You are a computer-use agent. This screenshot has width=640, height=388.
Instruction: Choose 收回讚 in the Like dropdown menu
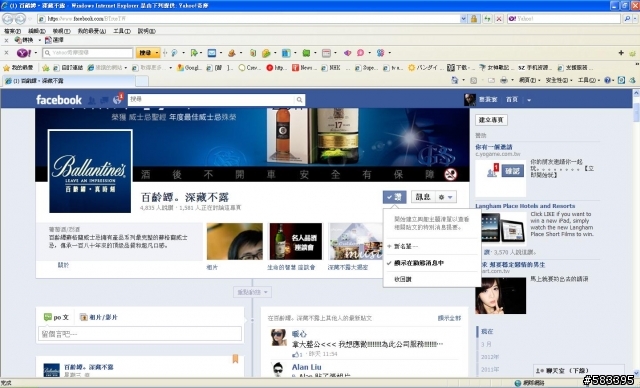coord(403,279)
